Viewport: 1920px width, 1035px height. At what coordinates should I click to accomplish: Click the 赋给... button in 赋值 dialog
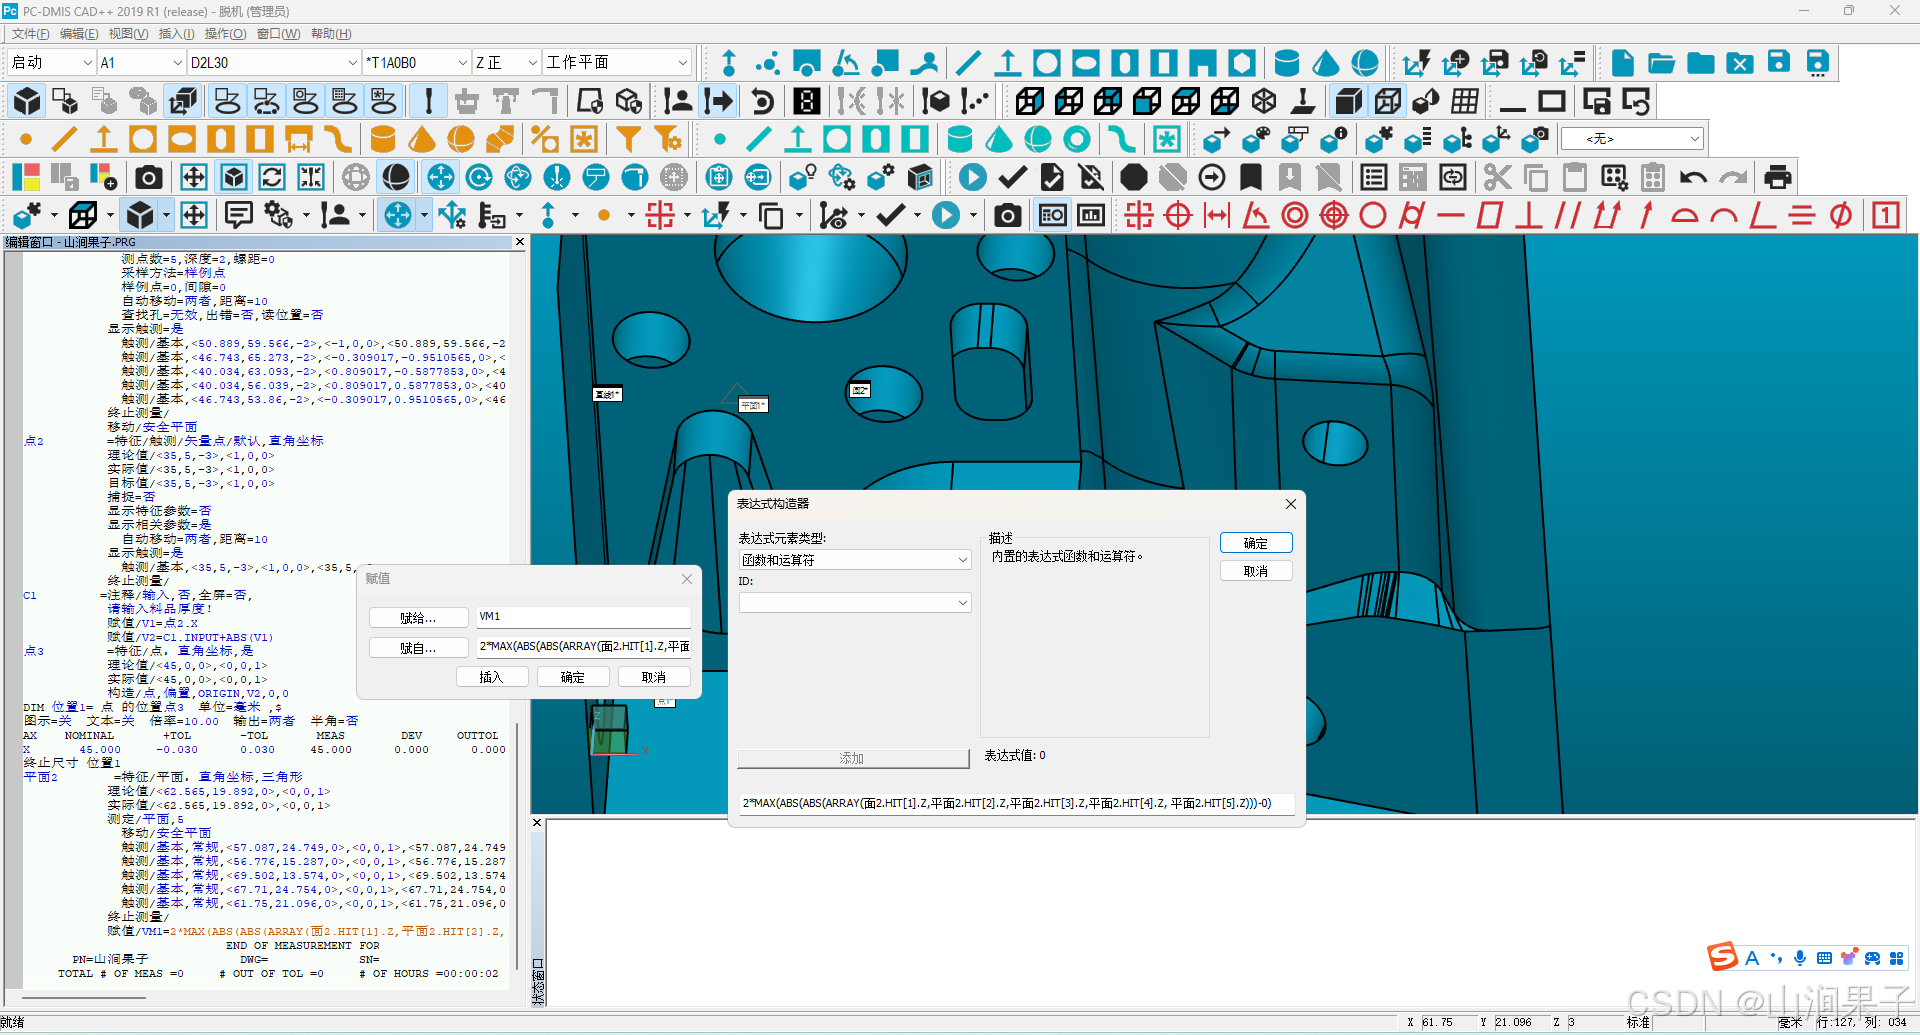(x=418, y=618)
